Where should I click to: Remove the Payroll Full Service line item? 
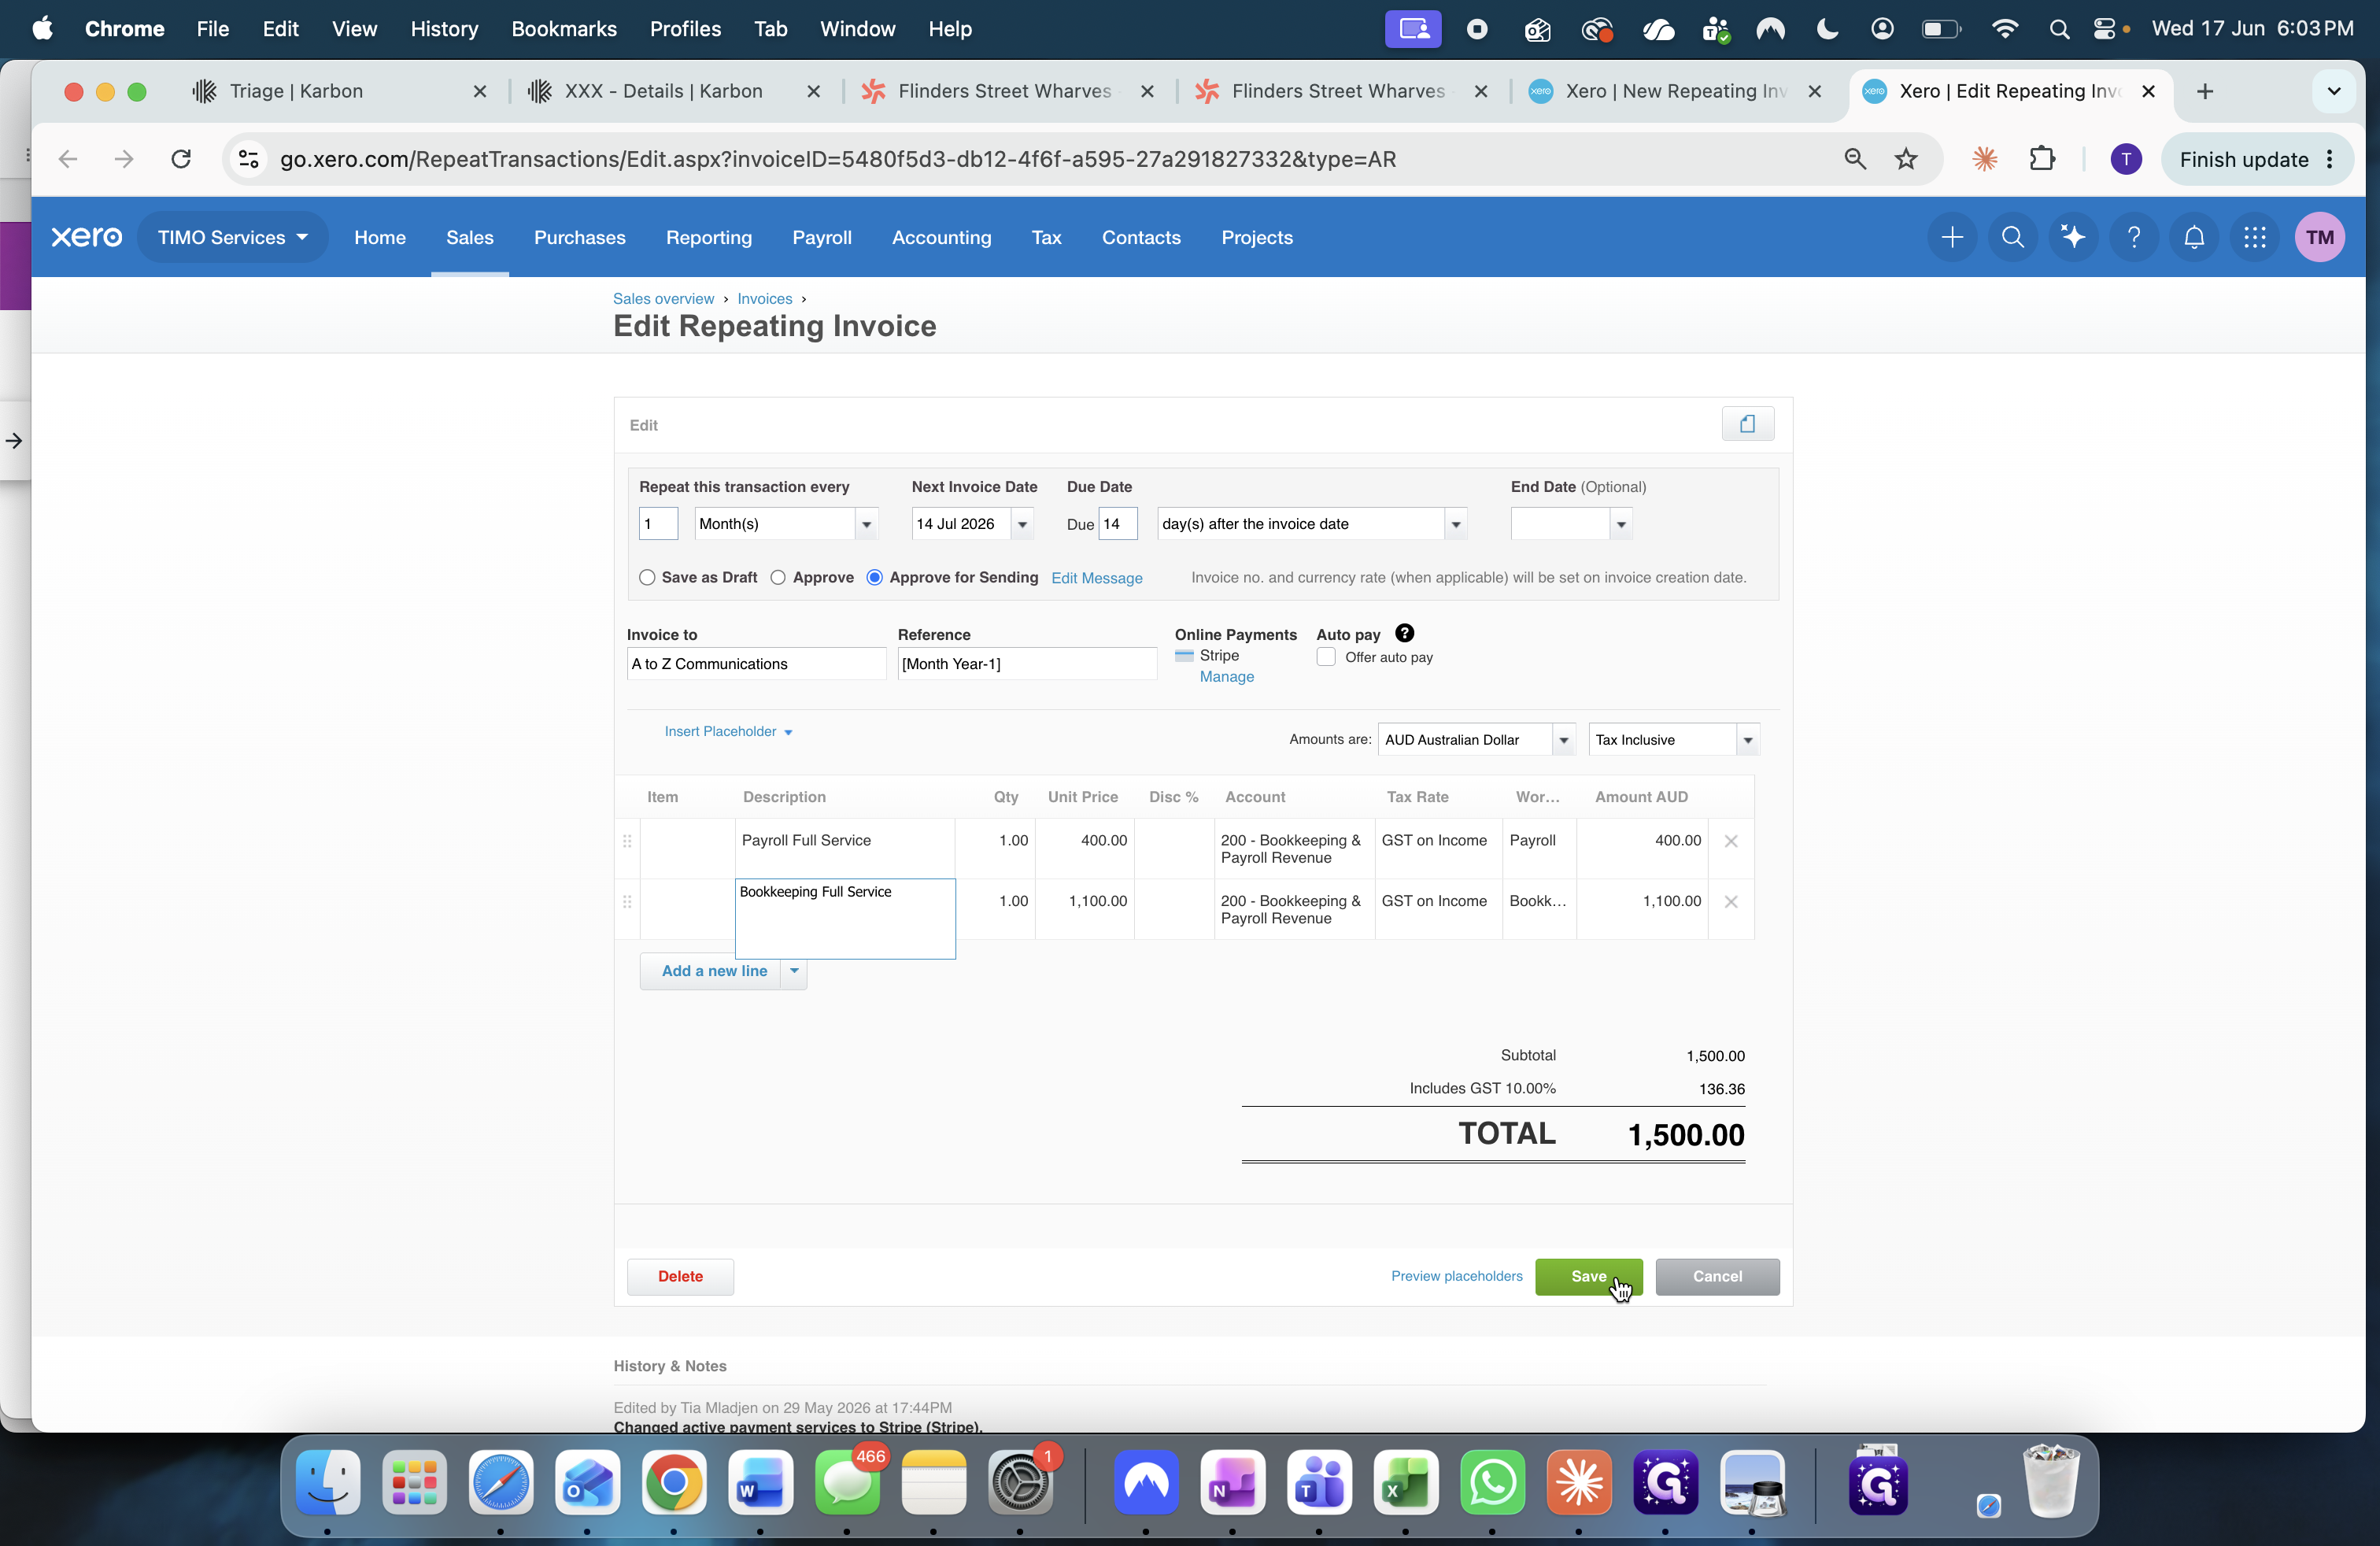click(1731, 841)
